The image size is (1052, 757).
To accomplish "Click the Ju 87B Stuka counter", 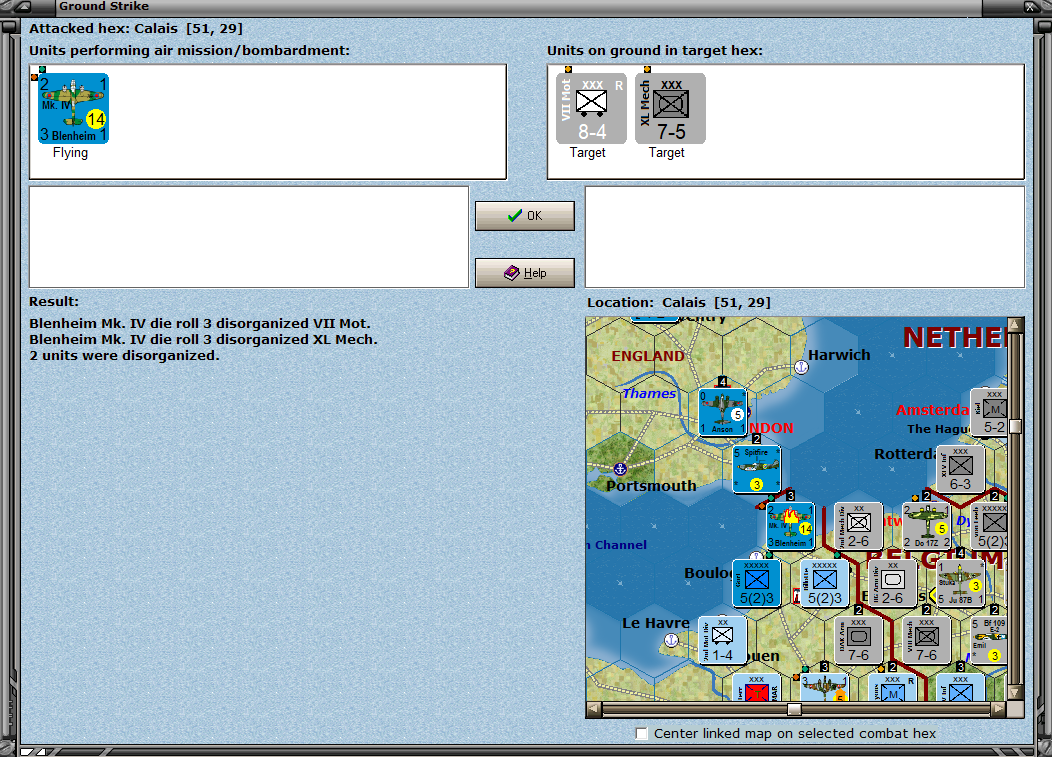I will 961,583.
